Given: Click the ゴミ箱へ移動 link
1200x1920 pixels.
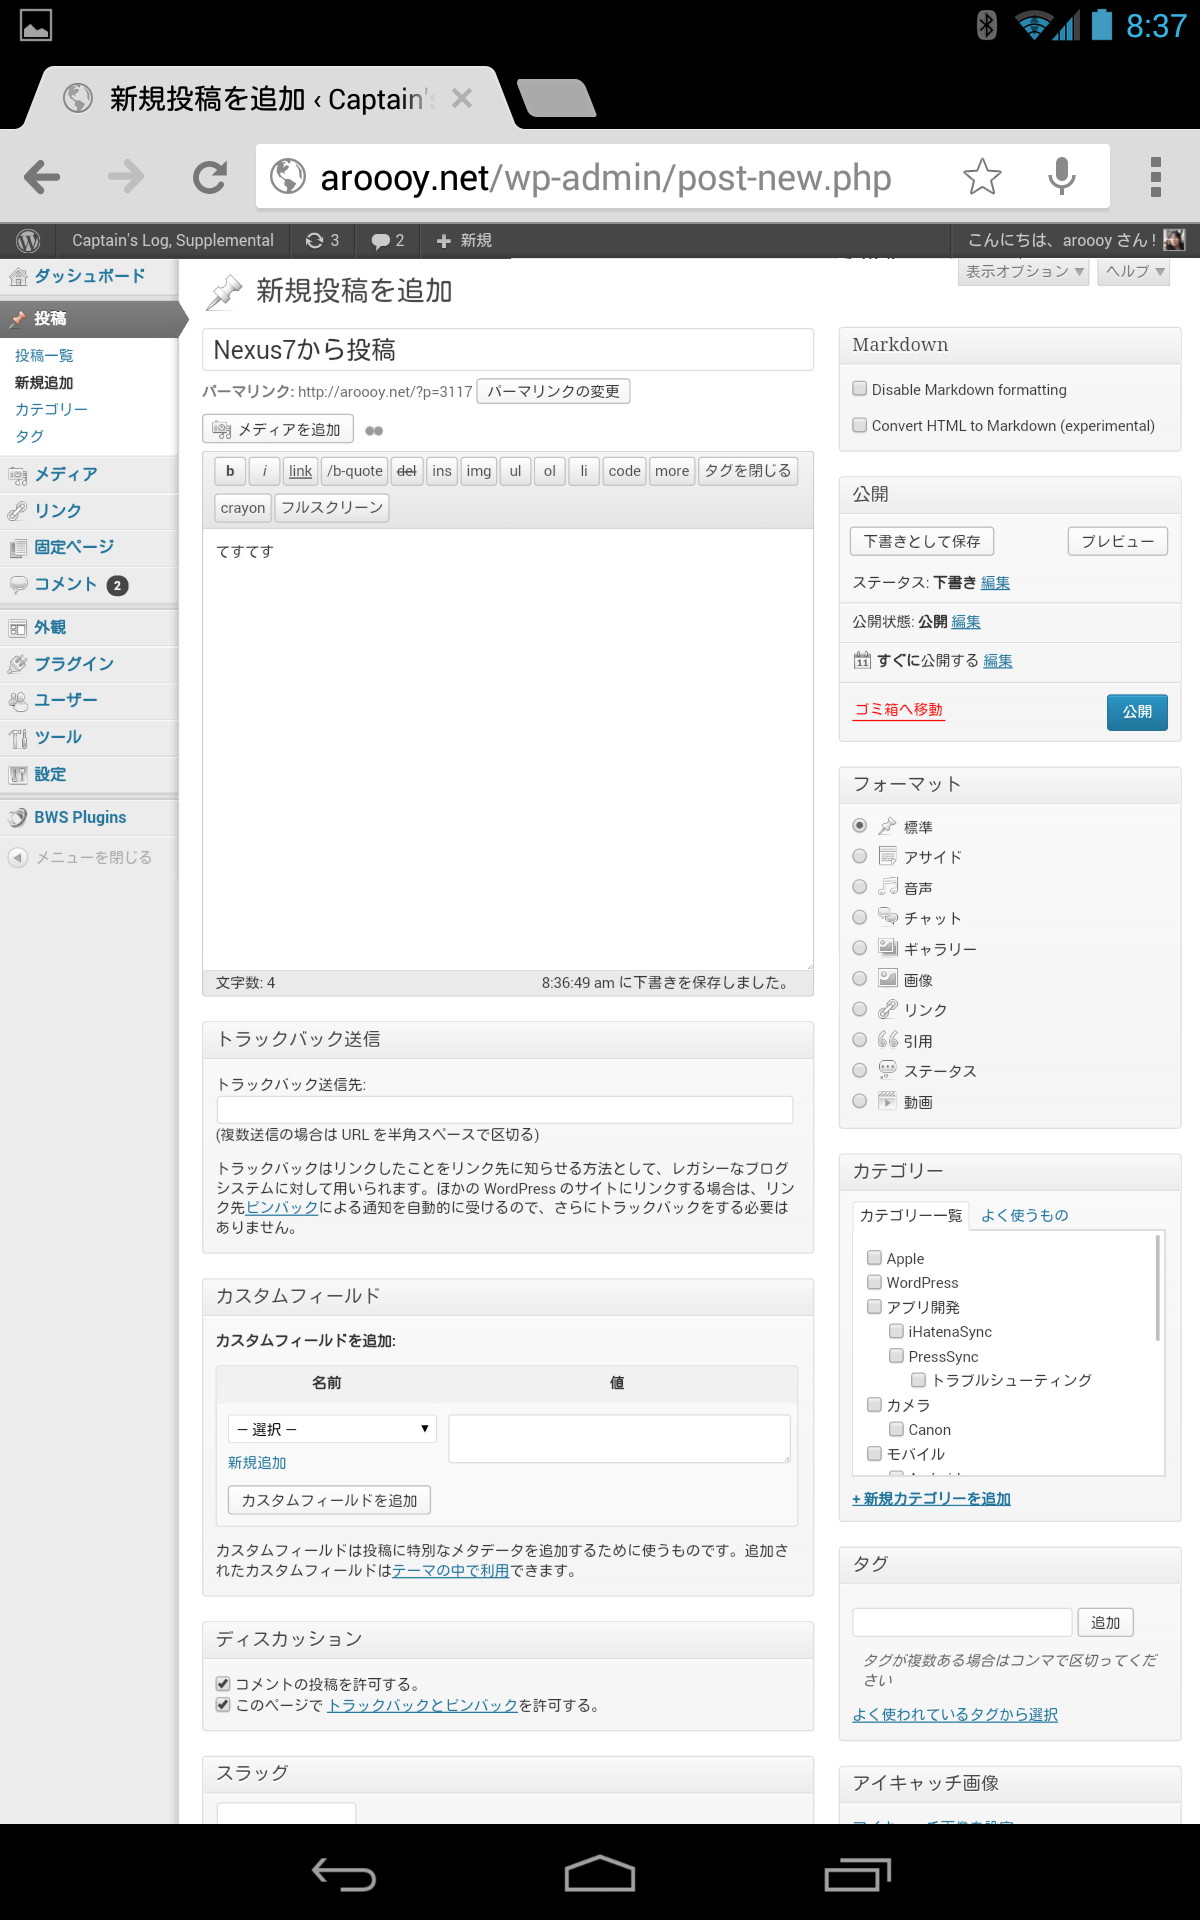Looking at the screenshot, I should click(898, 710).
